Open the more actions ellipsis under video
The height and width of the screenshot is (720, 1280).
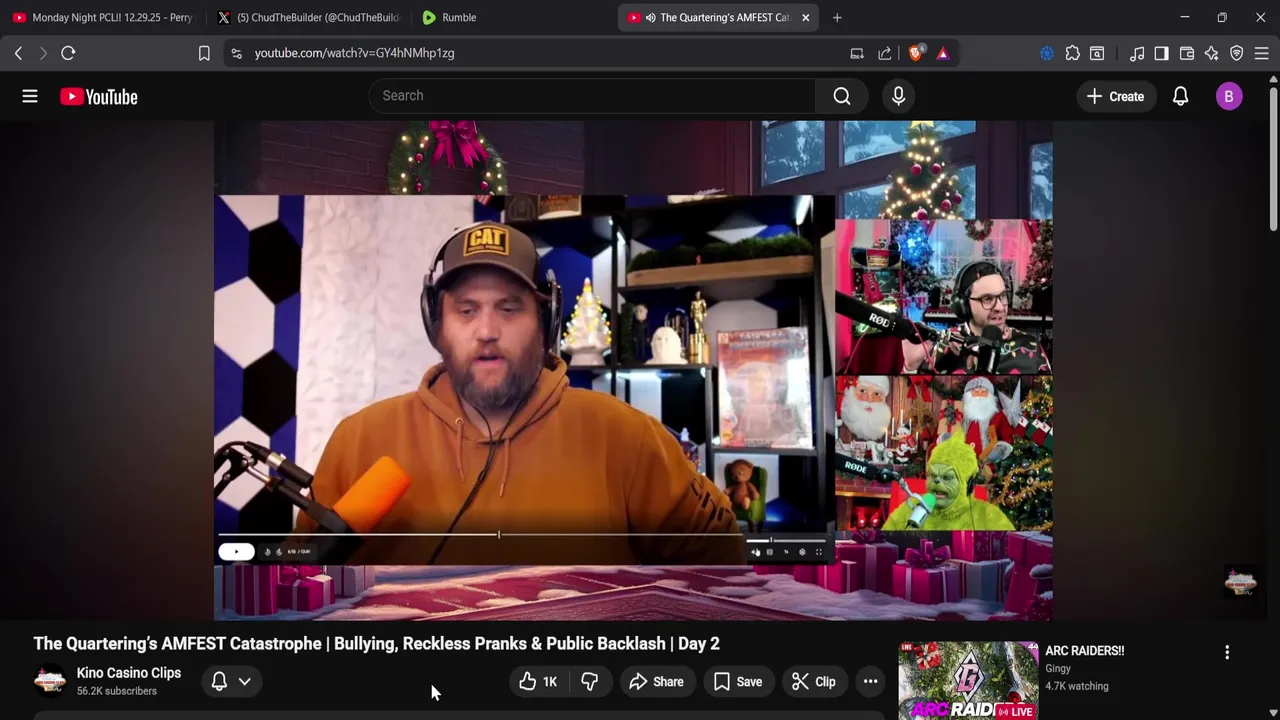coord(871,682)
